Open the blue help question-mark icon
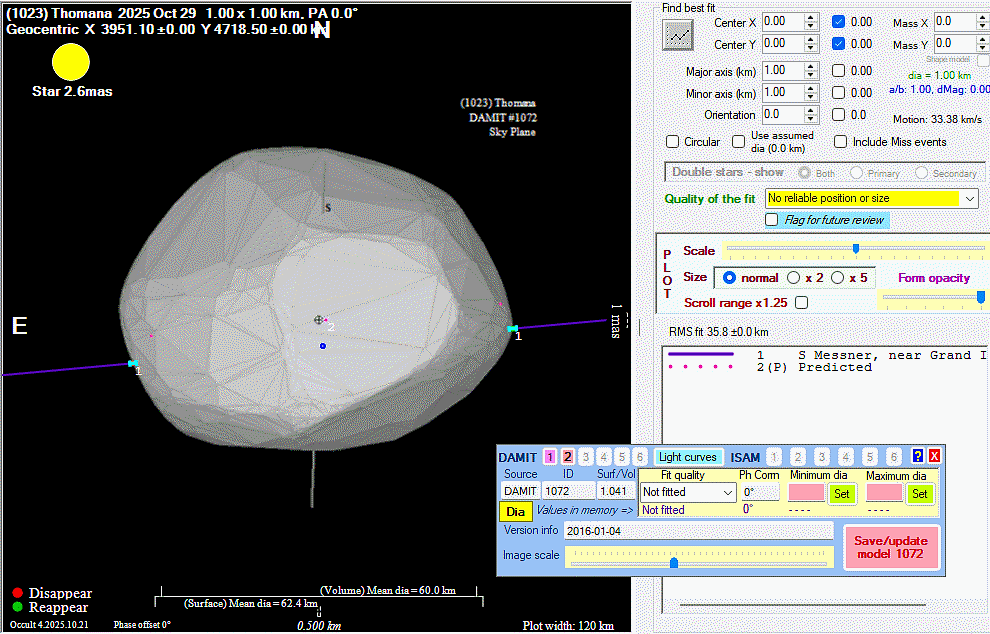 tap(918, 457)
